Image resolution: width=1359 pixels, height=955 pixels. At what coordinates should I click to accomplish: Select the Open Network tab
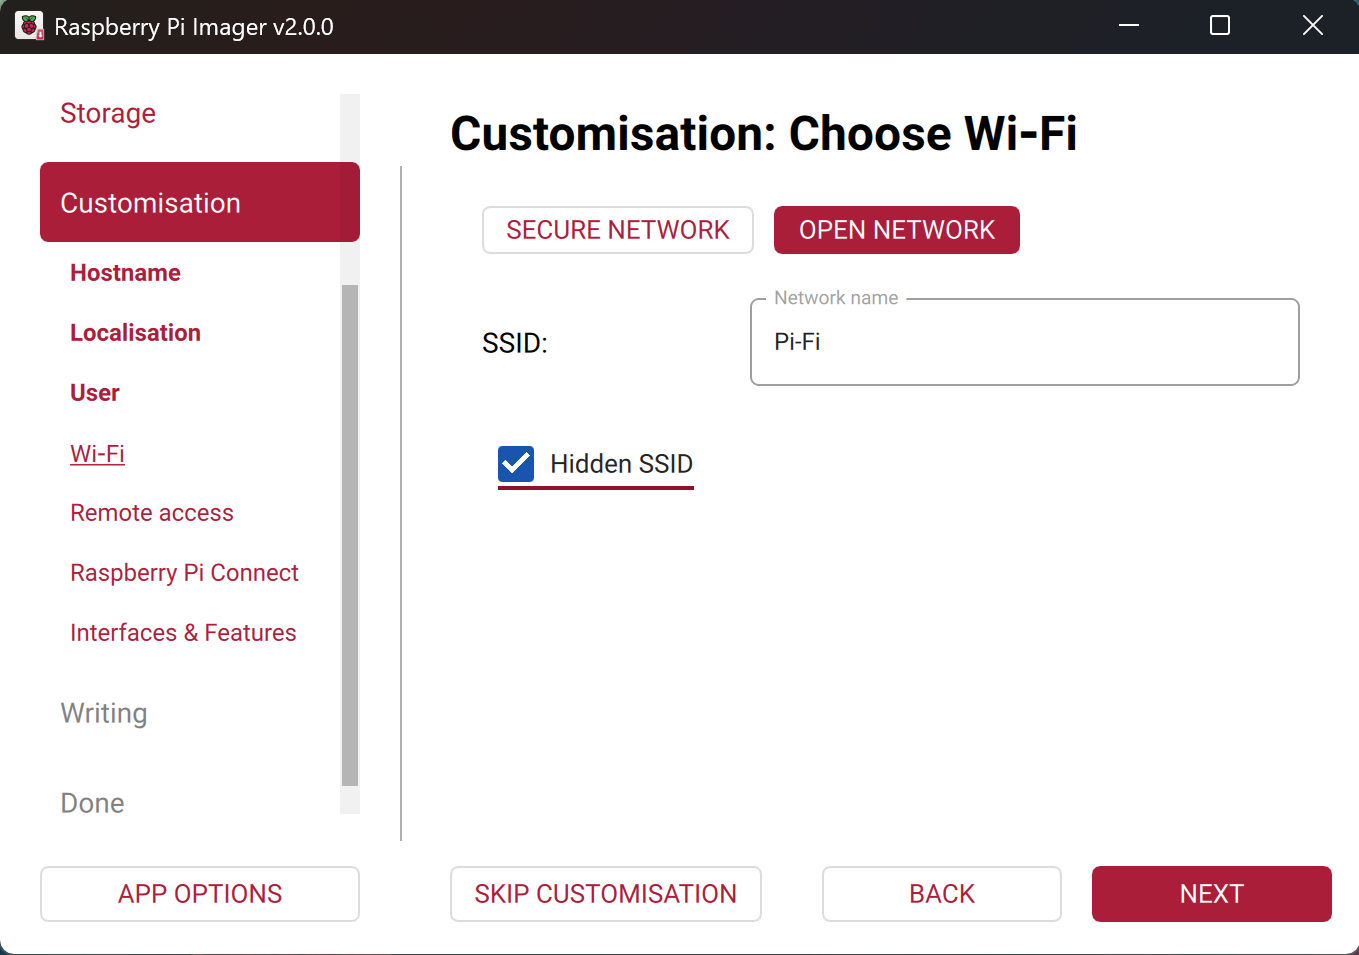[896, 230]
